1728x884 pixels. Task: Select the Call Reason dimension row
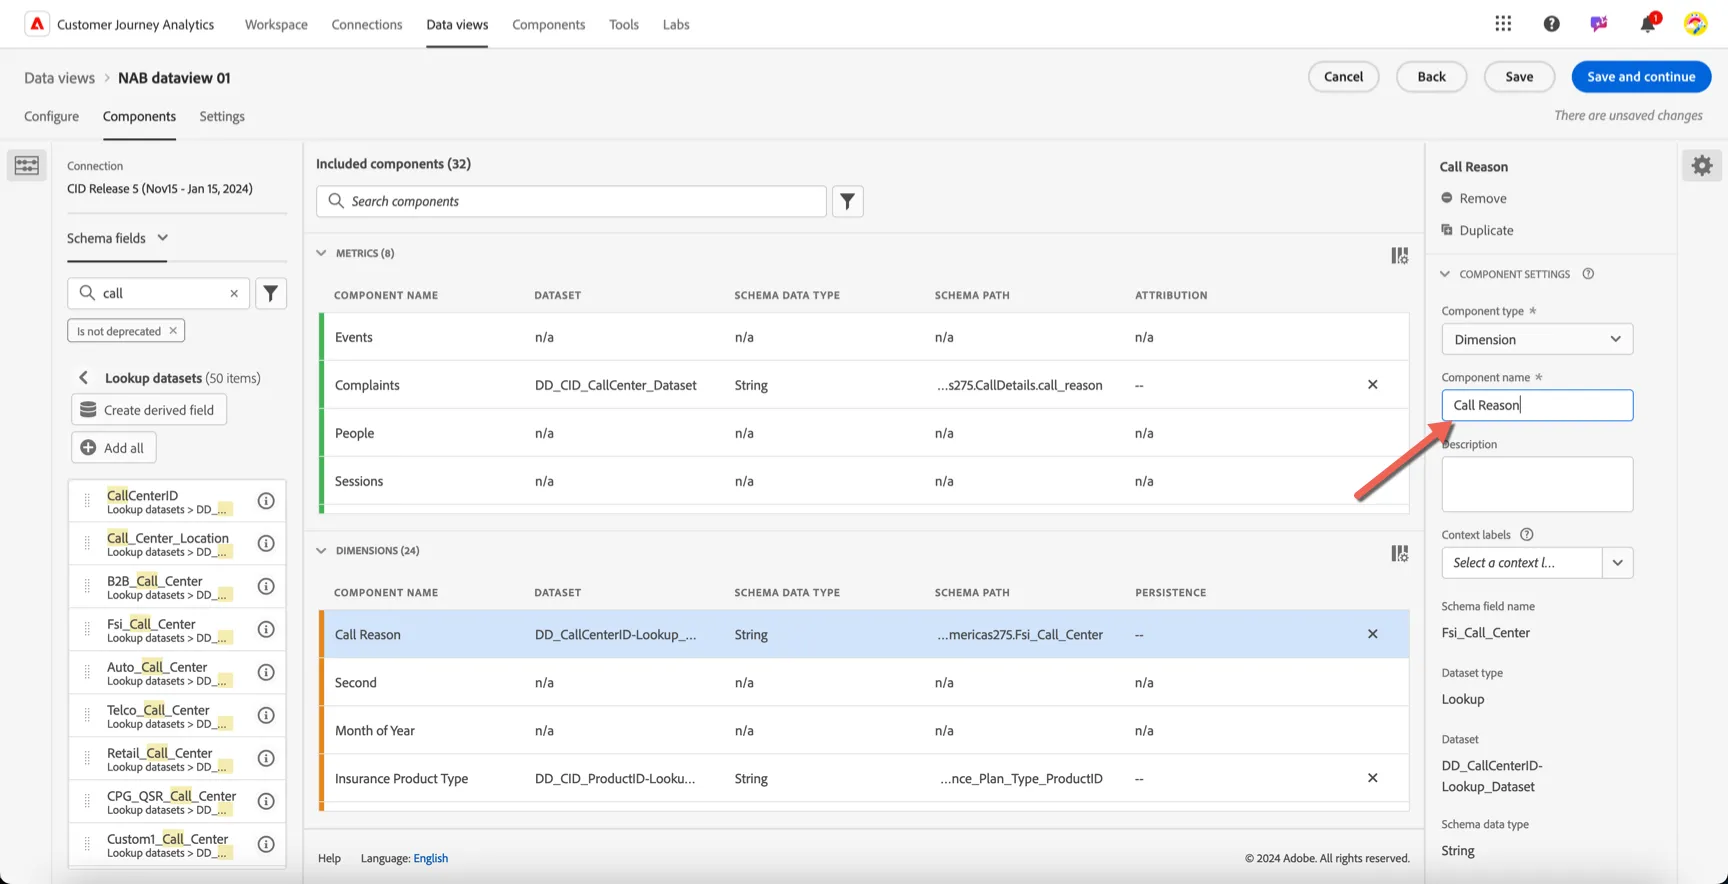pyautogui.click(x=864, y=634)
